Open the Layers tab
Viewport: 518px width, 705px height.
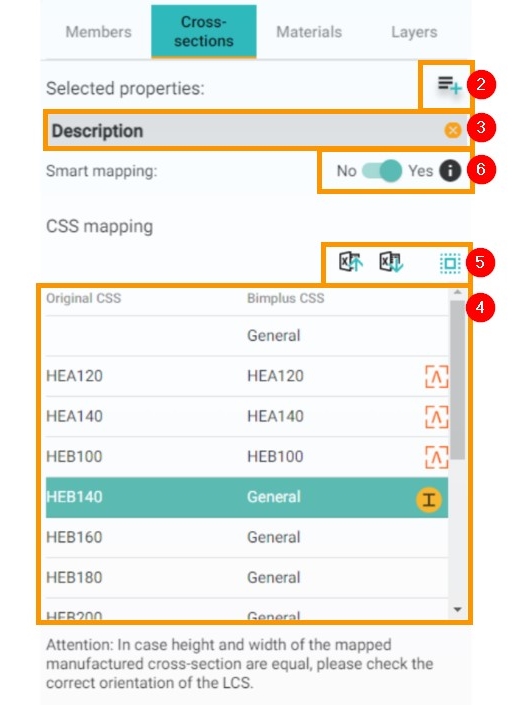pos(414,32)
